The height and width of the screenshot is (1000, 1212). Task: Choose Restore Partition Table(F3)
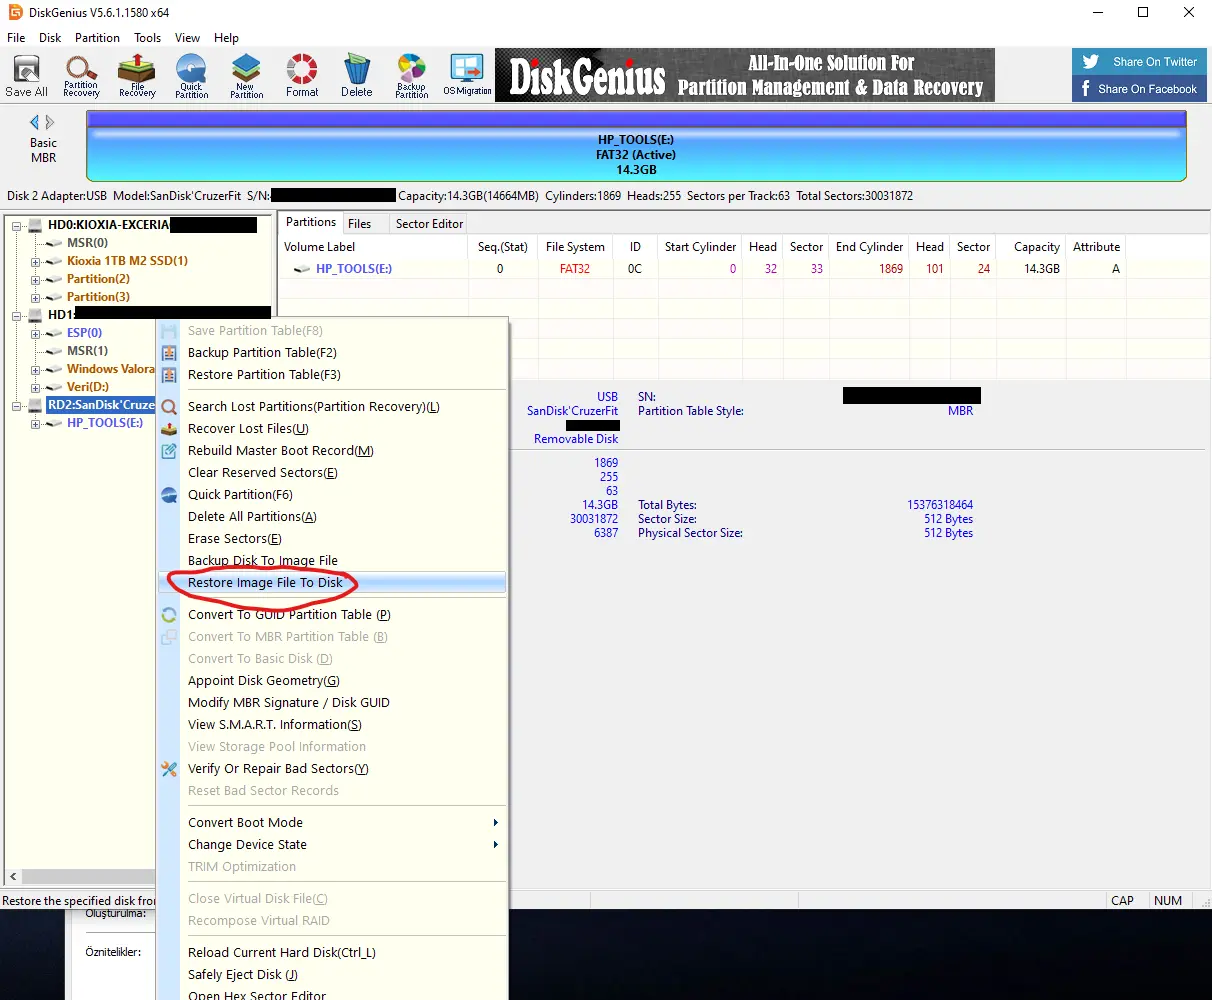[x=332, y=375]
